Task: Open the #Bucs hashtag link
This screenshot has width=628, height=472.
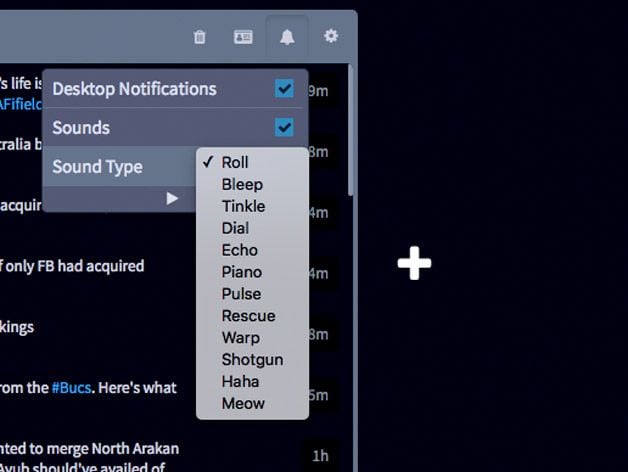Action: click(x=71, y=388)
